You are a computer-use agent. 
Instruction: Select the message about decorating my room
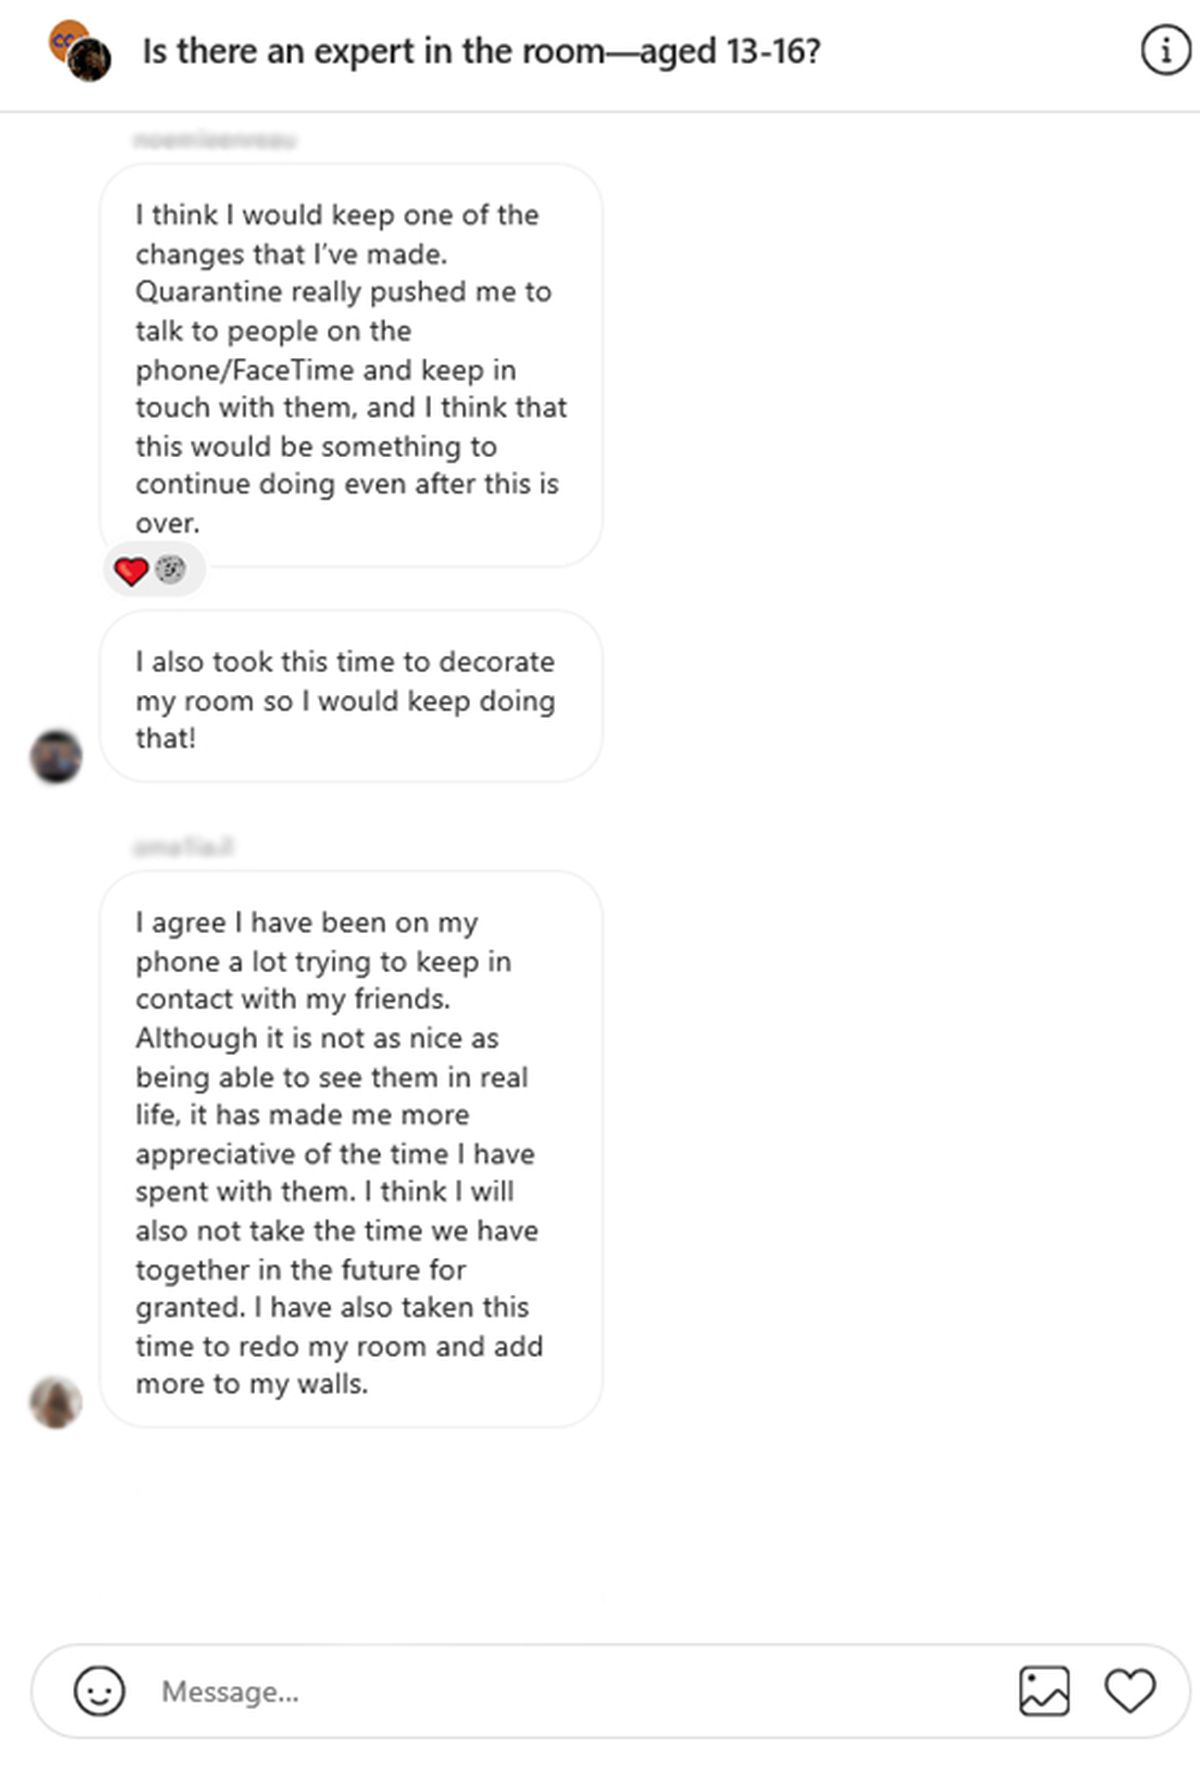(x=351, y=698)
